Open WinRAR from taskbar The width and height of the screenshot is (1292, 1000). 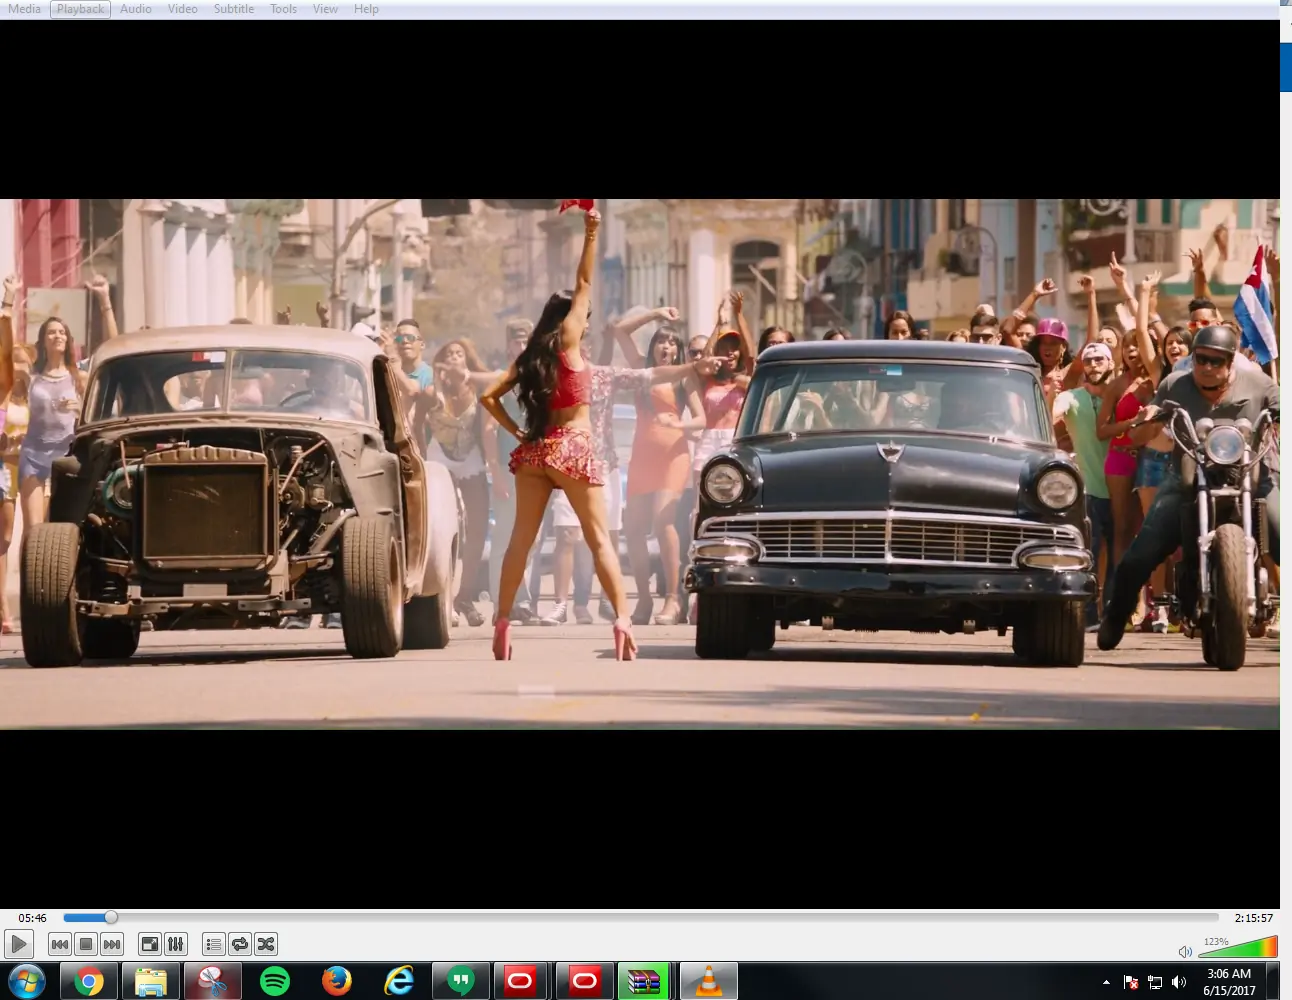(645, 982)
